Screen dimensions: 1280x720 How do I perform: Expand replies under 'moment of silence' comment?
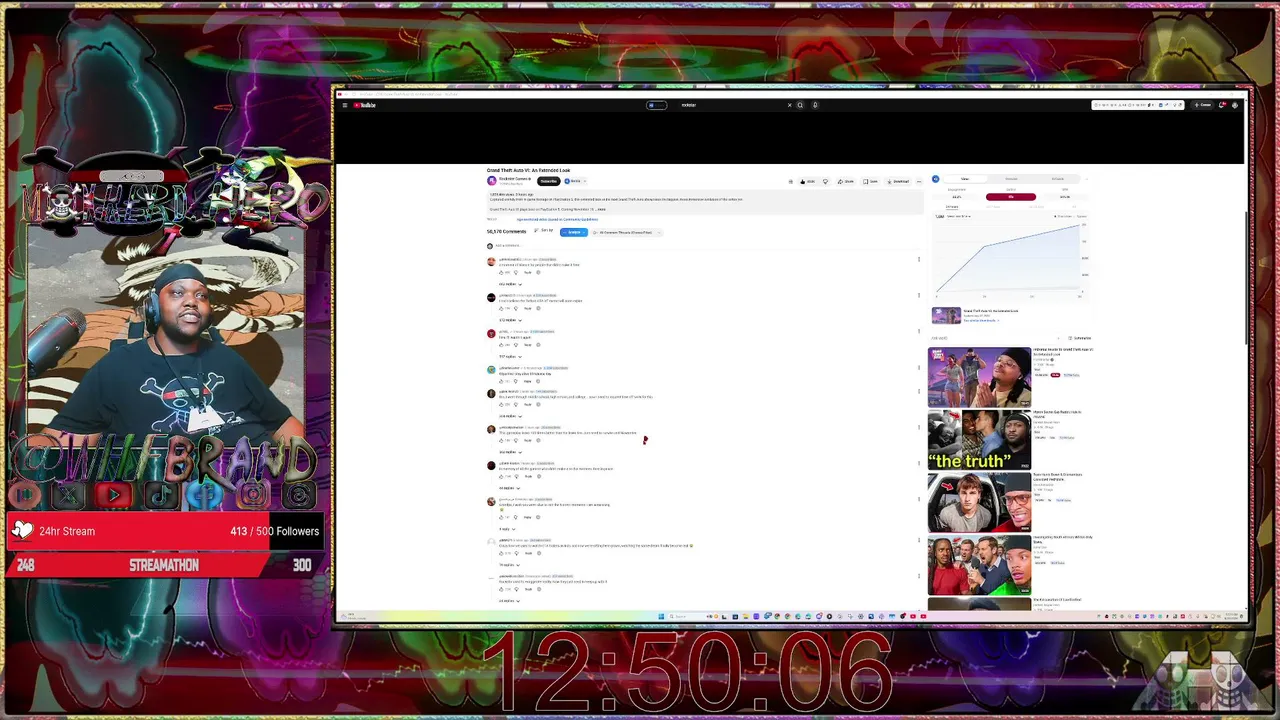coord(510,284)
